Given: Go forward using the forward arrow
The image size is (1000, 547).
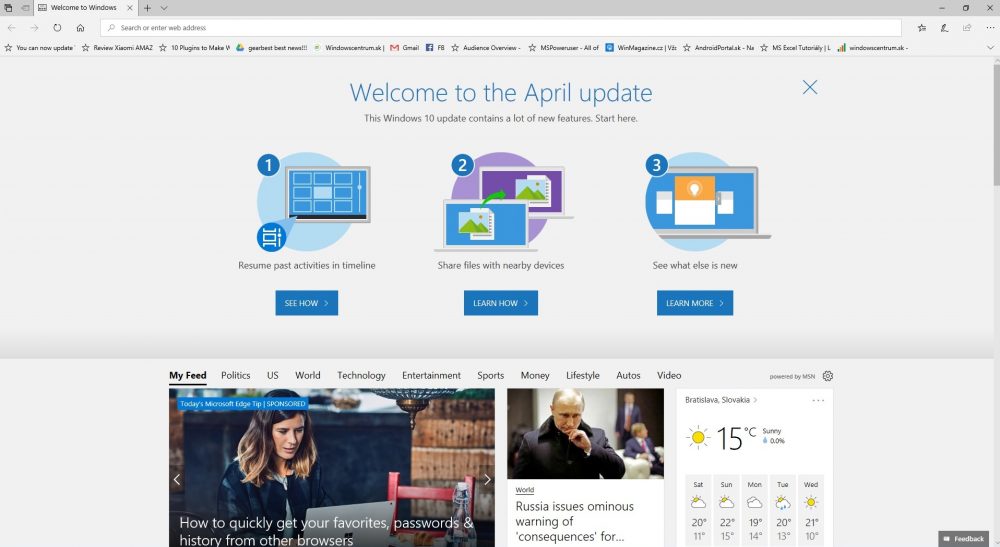Looking at the screenshot, I should click(34, 27).
